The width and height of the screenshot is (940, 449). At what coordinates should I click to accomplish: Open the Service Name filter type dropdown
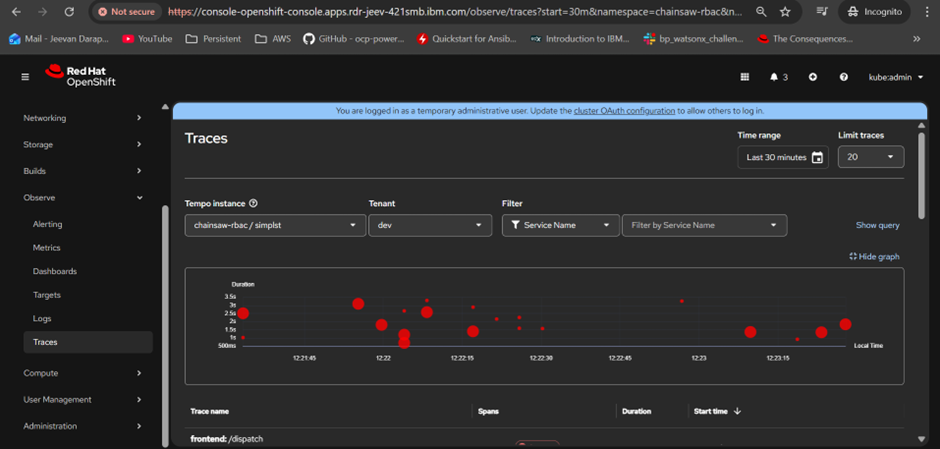coord(559,225)
